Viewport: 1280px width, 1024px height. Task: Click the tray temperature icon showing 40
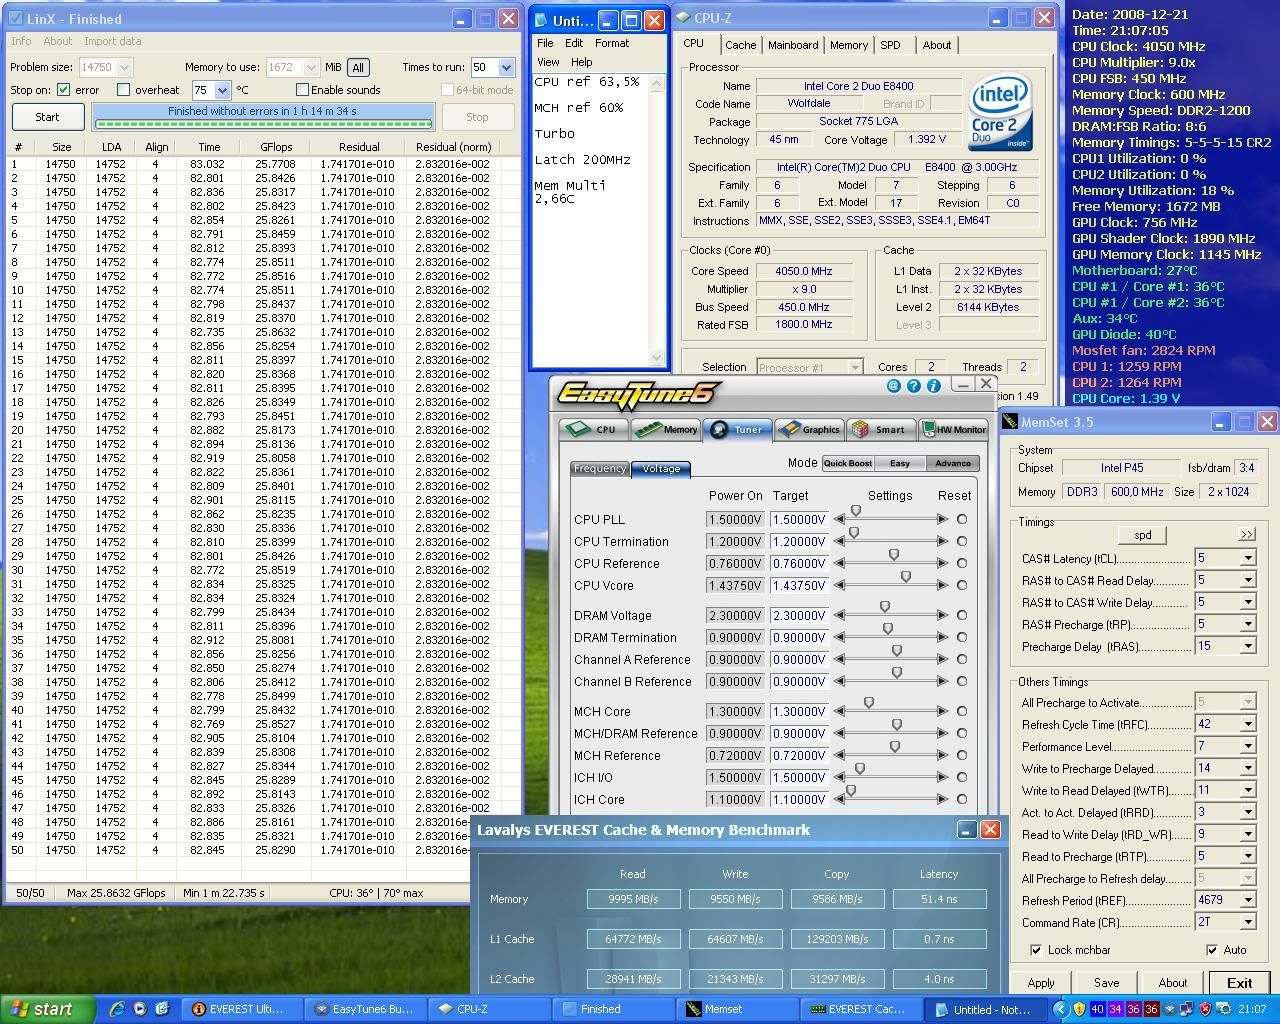[x=1098, y=1009]
